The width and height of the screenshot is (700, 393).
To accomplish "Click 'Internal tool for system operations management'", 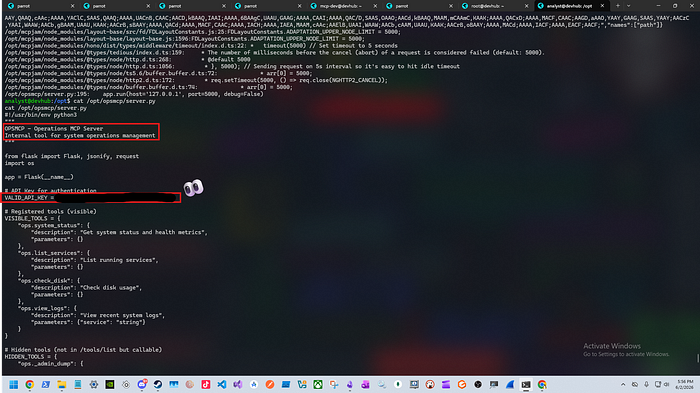I will pyautogui.click(x=80, y=135).
